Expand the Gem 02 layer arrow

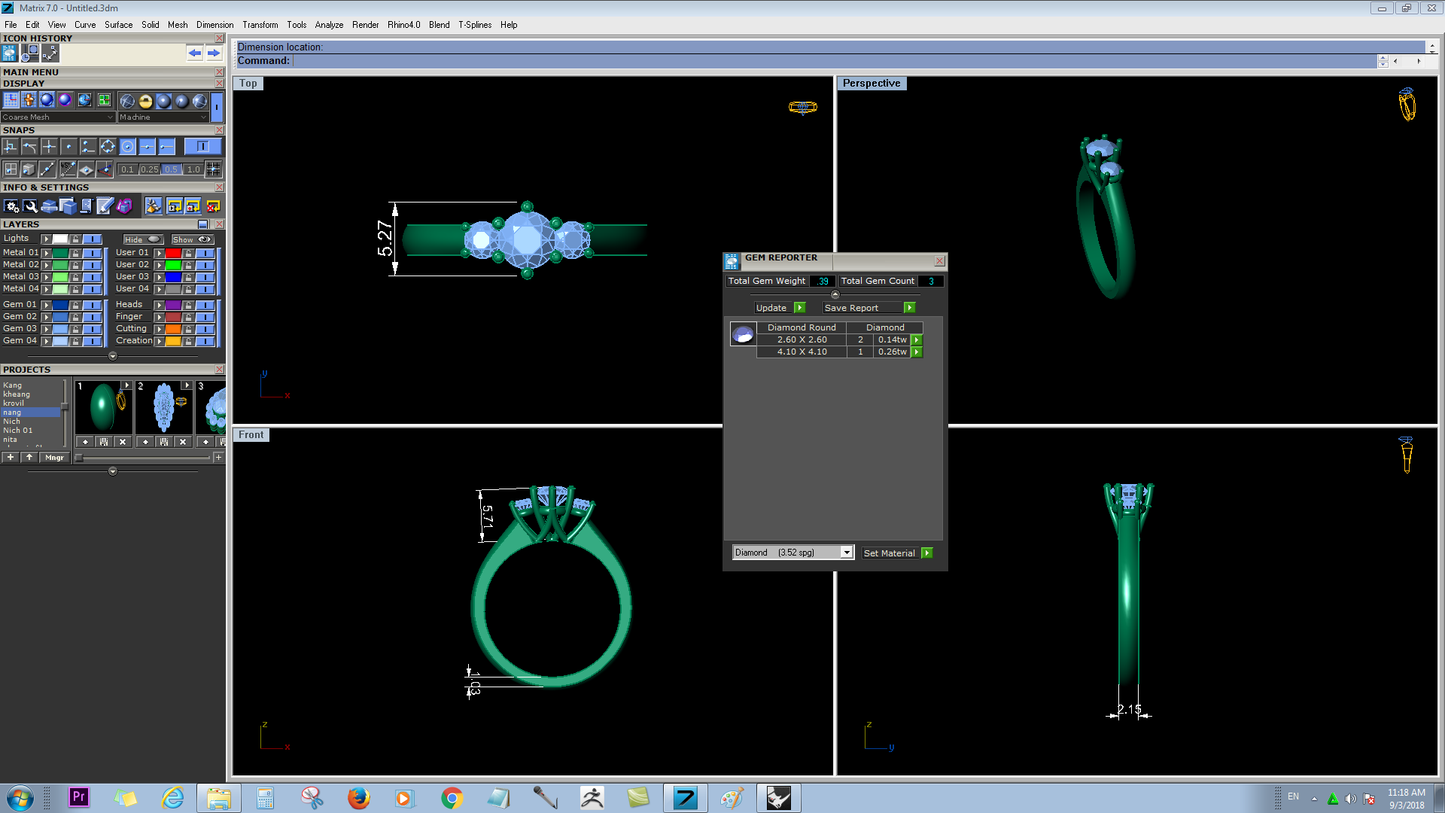click(x=46, y=317)
